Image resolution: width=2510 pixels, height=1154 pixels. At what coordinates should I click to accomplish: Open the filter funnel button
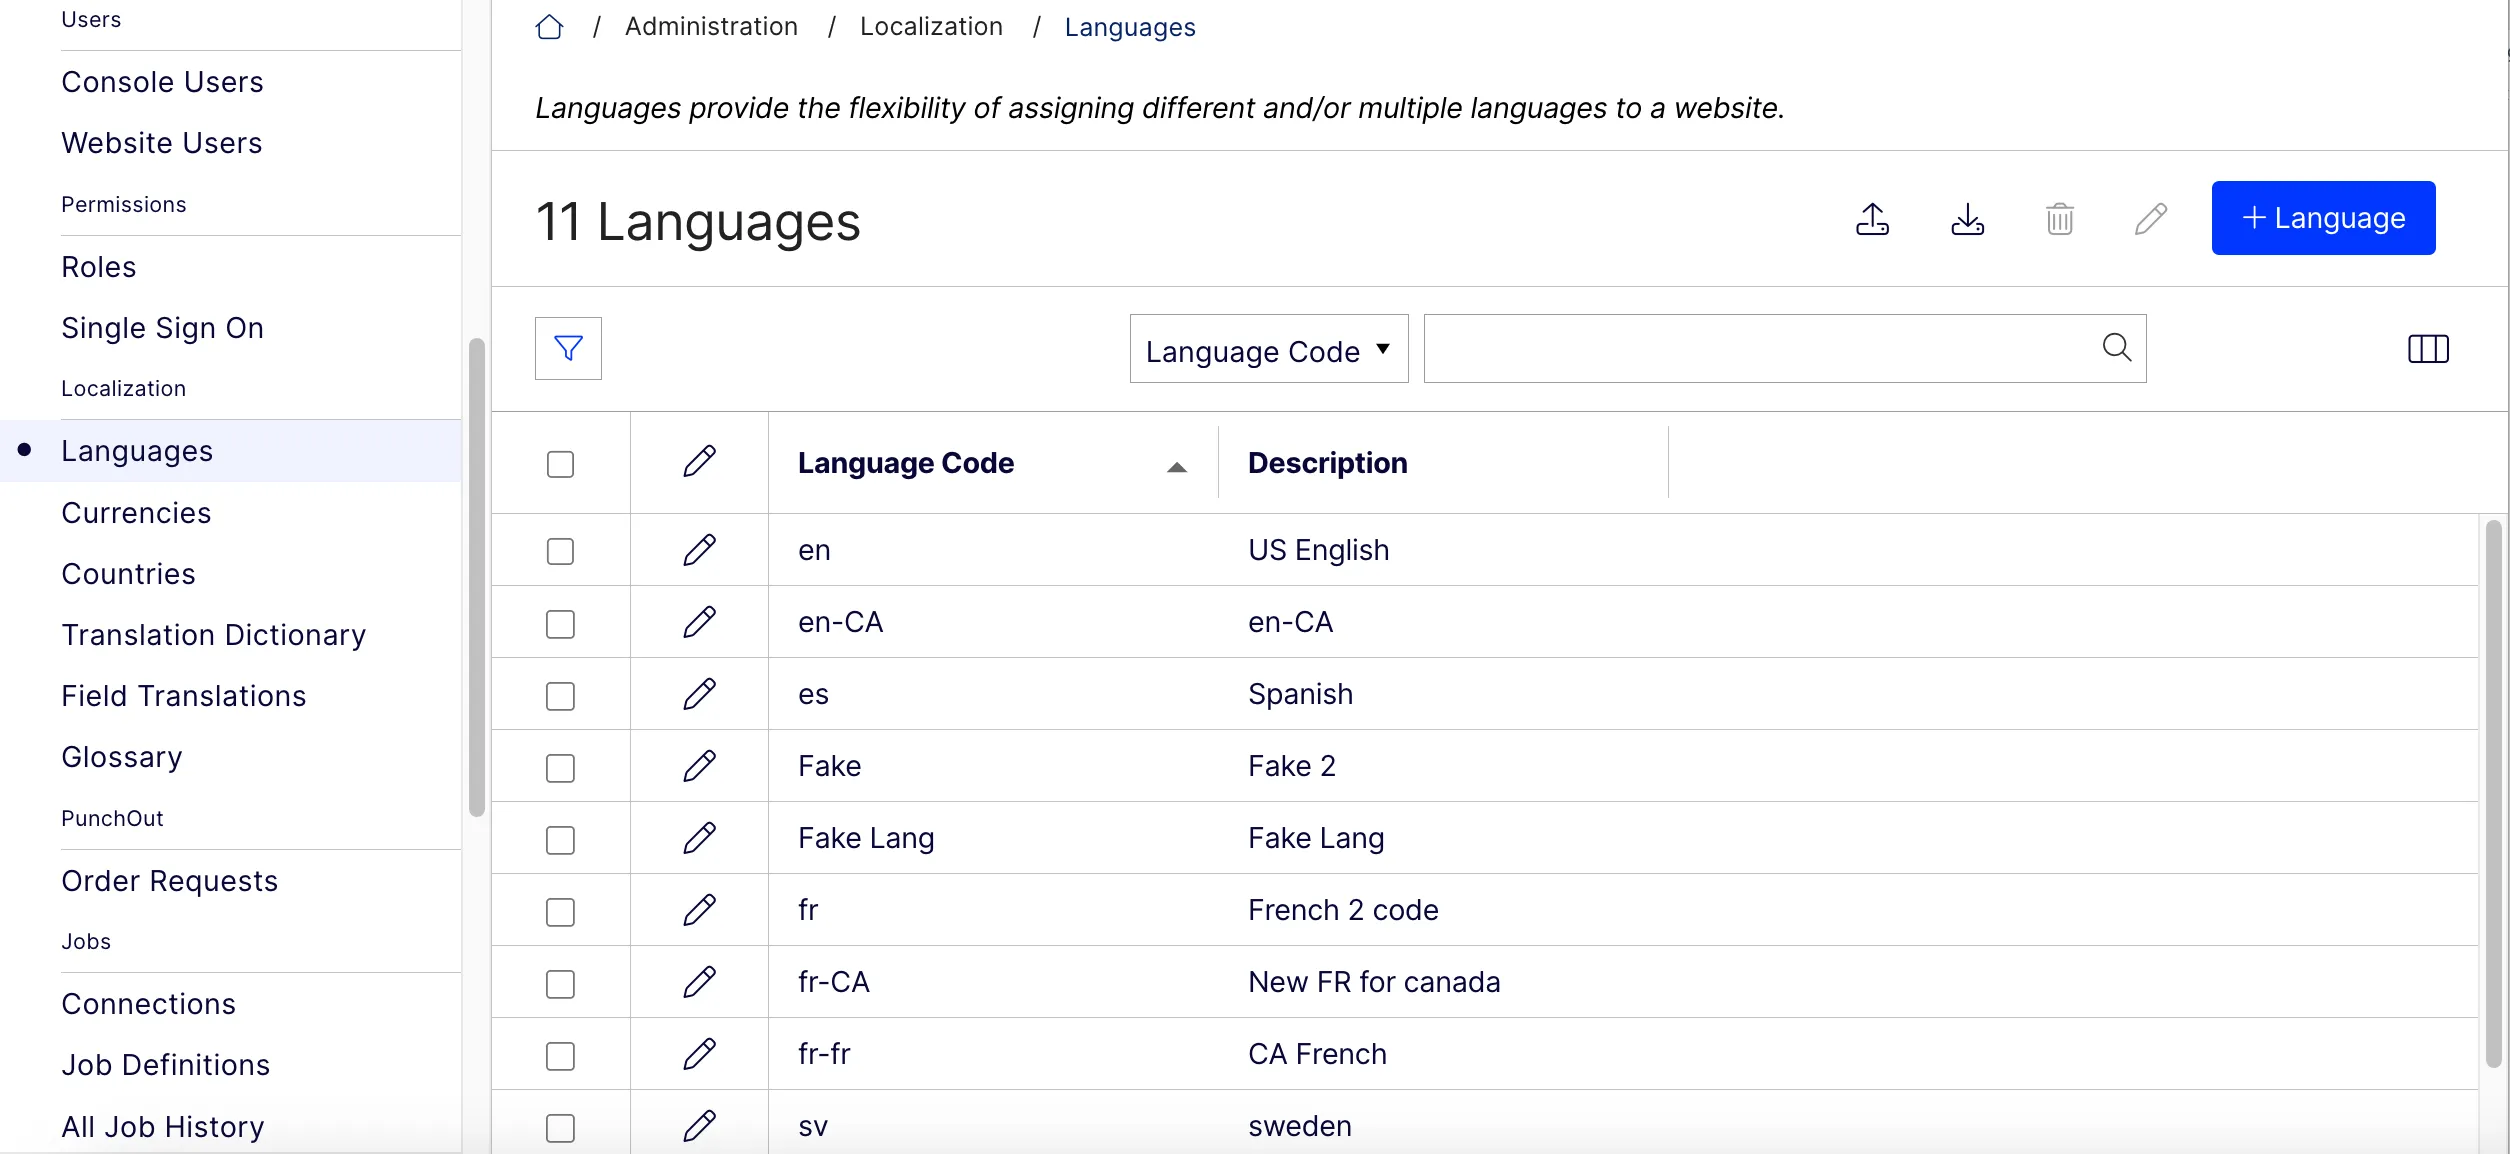[x=568, y=348]
